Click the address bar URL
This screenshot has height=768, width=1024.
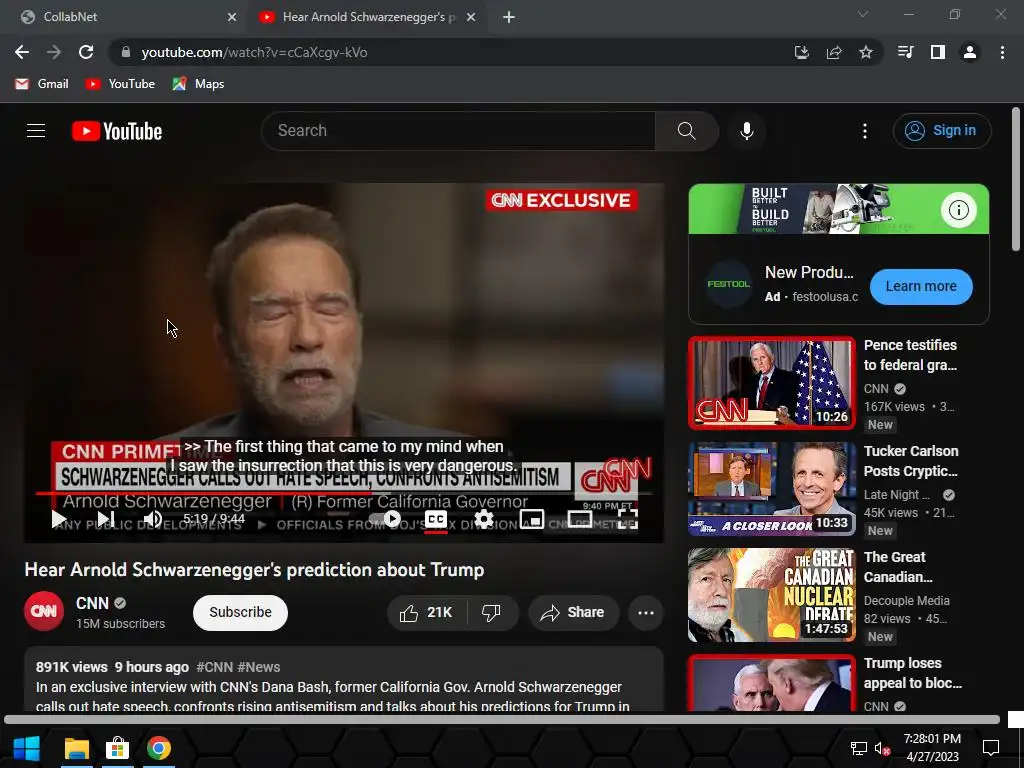point(254,52)
